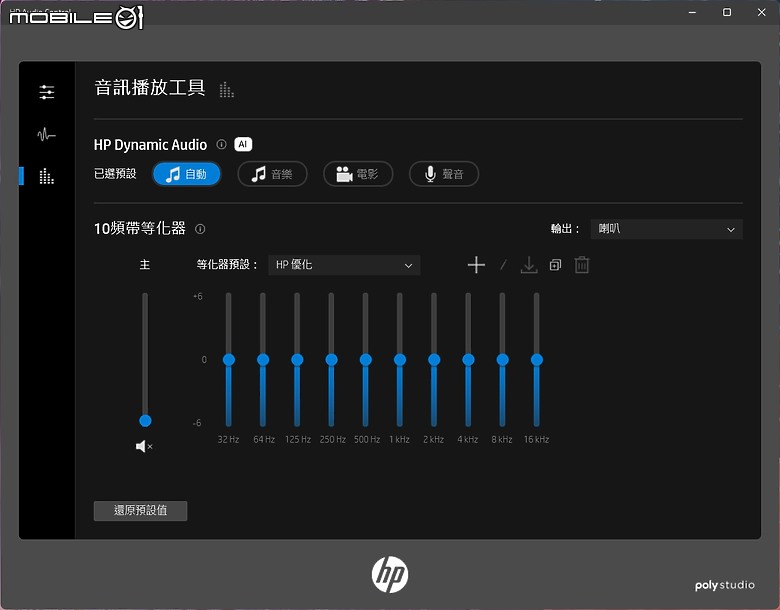The width and height of the screenshot is (780, 610).
Task: Click the HP logo at the bottom
Action: tap(390, 575)
